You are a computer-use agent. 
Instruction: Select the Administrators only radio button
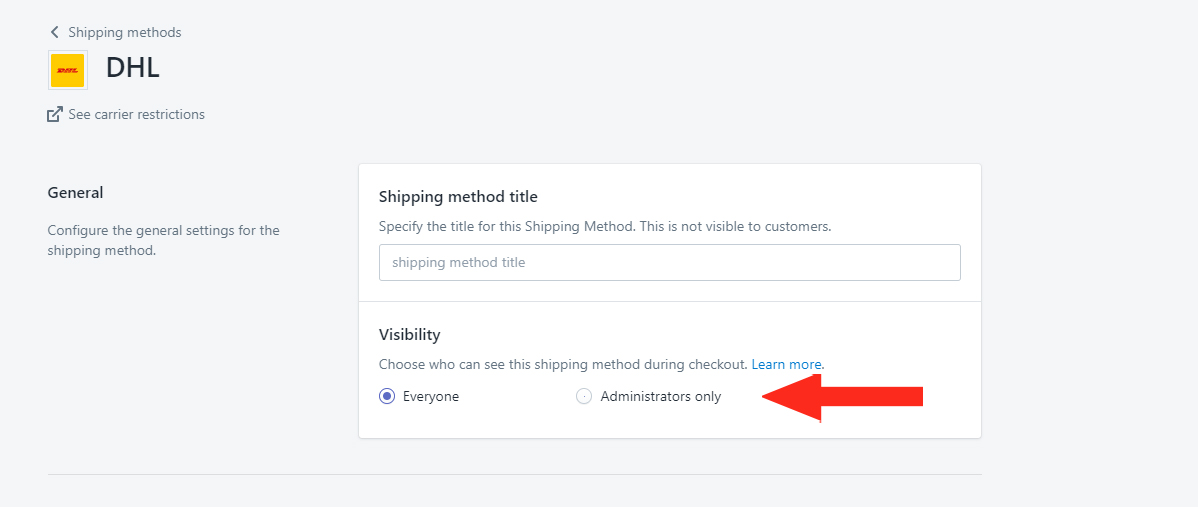tap(584, 396)
